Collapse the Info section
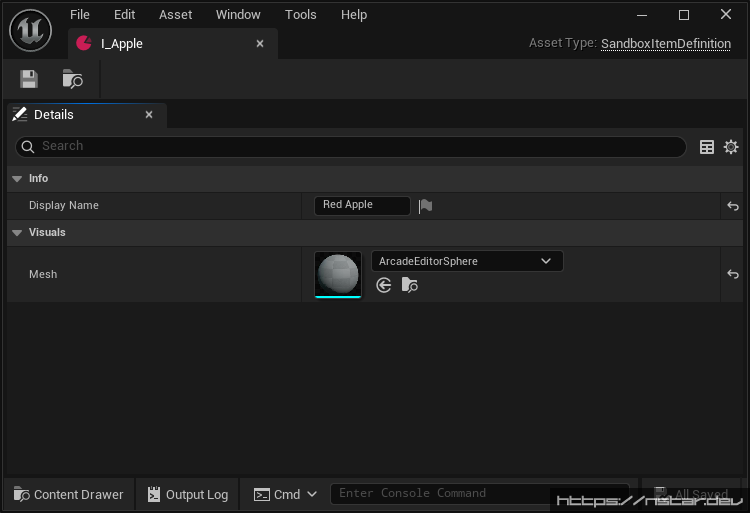 pos(17,179)
